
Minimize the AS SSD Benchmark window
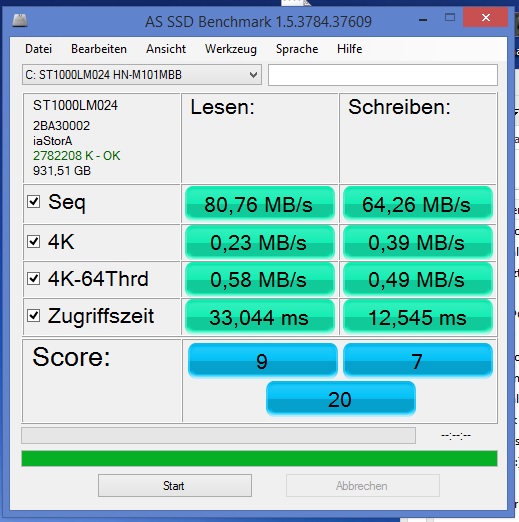click(x=423, y=19)
